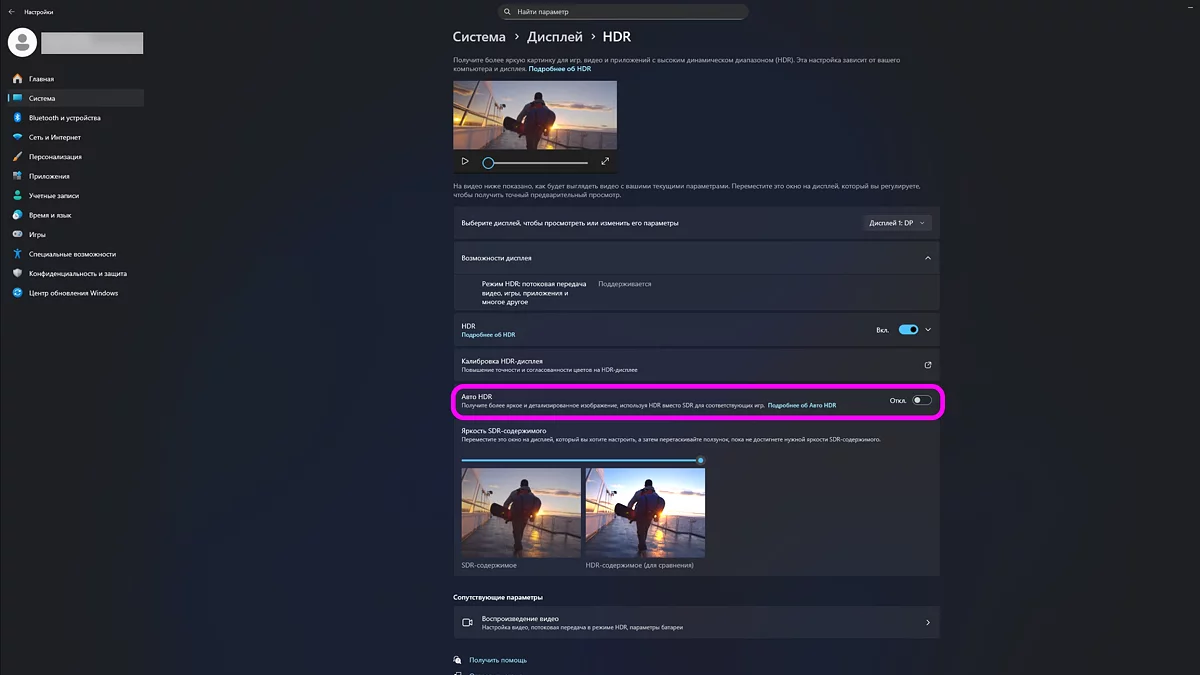Screen dimensions: 1200x675
Task: Click the Подробнее об Авто HDR link
Action: click(x=801, y=406)
